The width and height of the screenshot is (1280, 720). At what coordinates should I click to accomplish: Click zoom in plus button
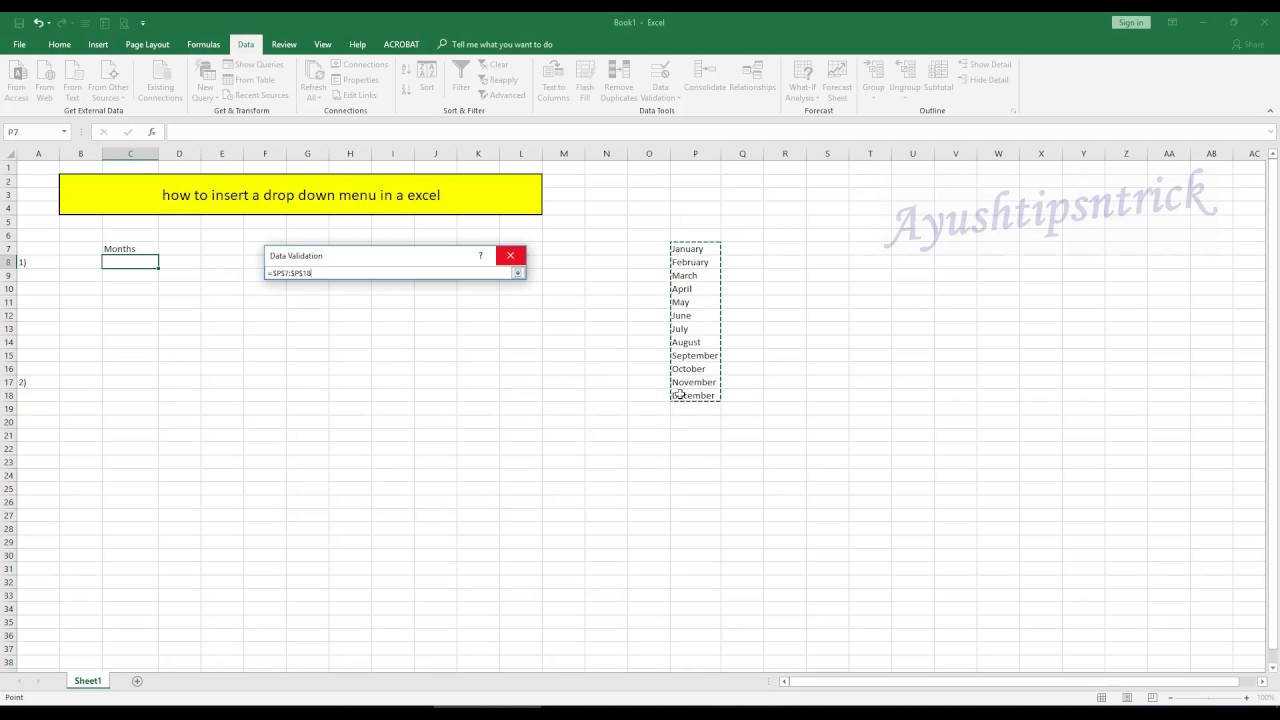point(1246,697)
